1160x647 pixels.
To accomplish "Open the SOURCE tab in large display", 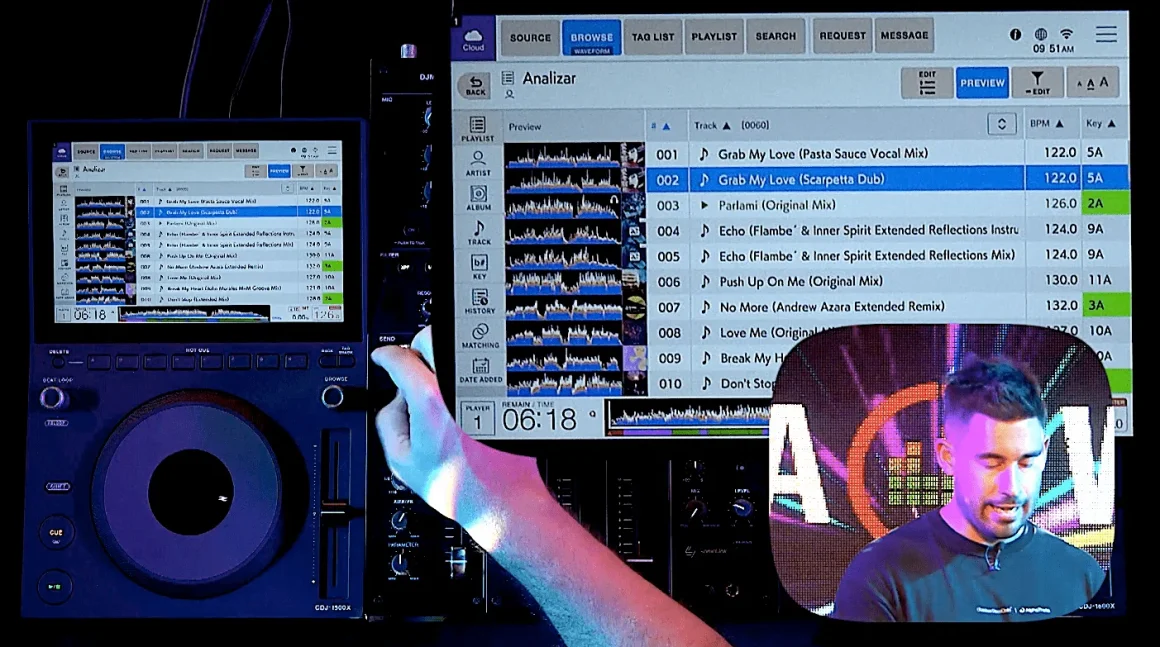I will point(530,37).
